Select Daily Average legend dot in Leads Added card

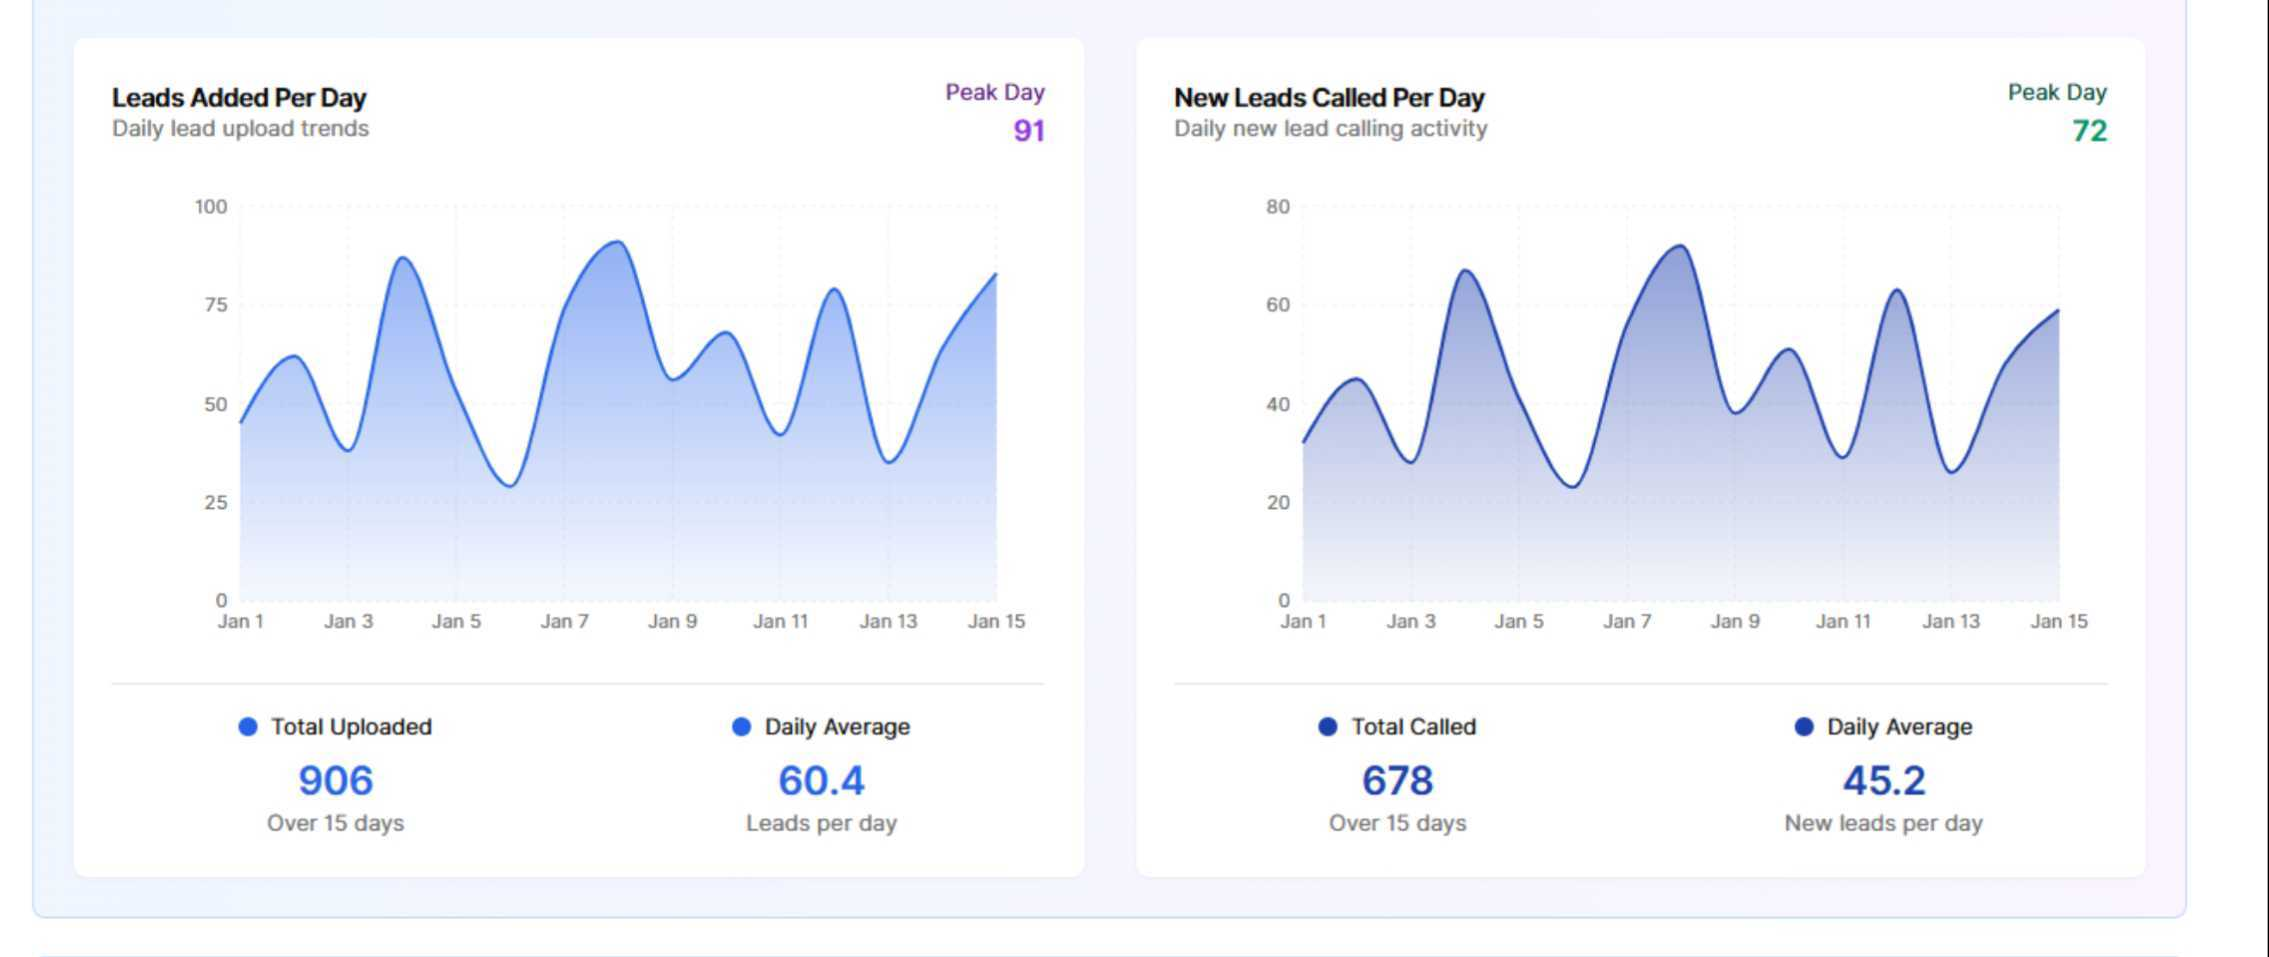click(741, 727)
